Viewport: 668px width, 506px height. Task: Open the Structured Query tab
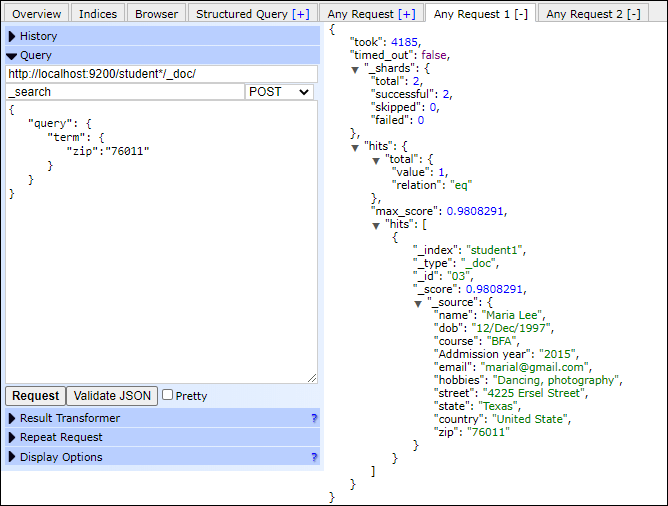coord(253,14)
